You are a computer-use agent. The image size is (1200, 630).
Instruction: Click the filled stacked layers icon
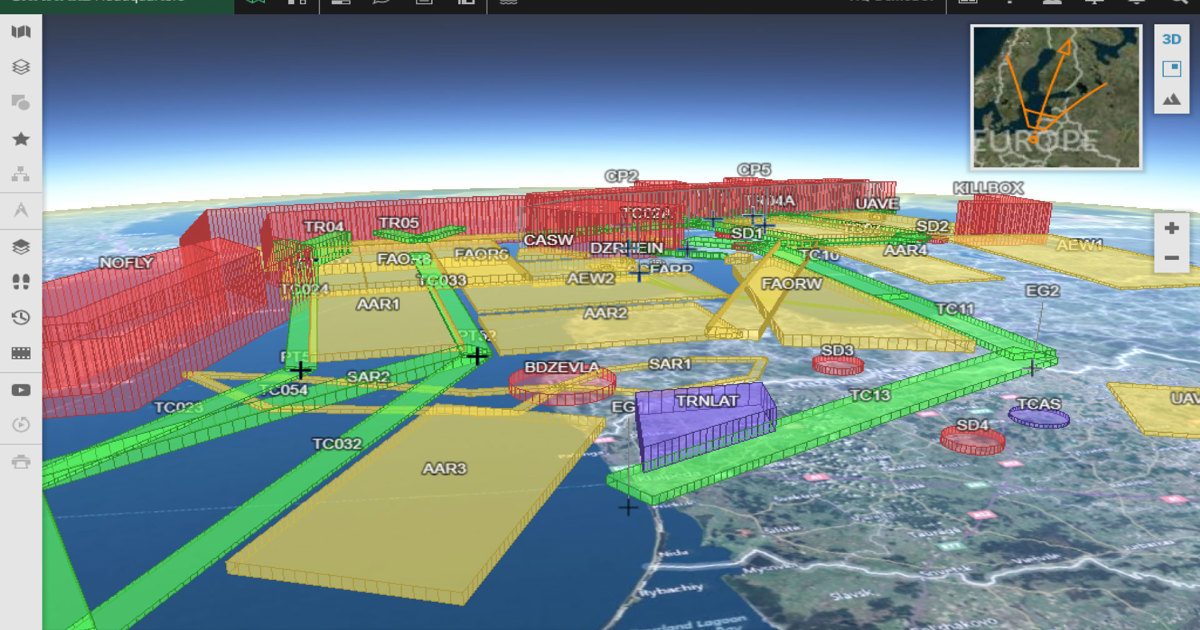coord(20,246)
